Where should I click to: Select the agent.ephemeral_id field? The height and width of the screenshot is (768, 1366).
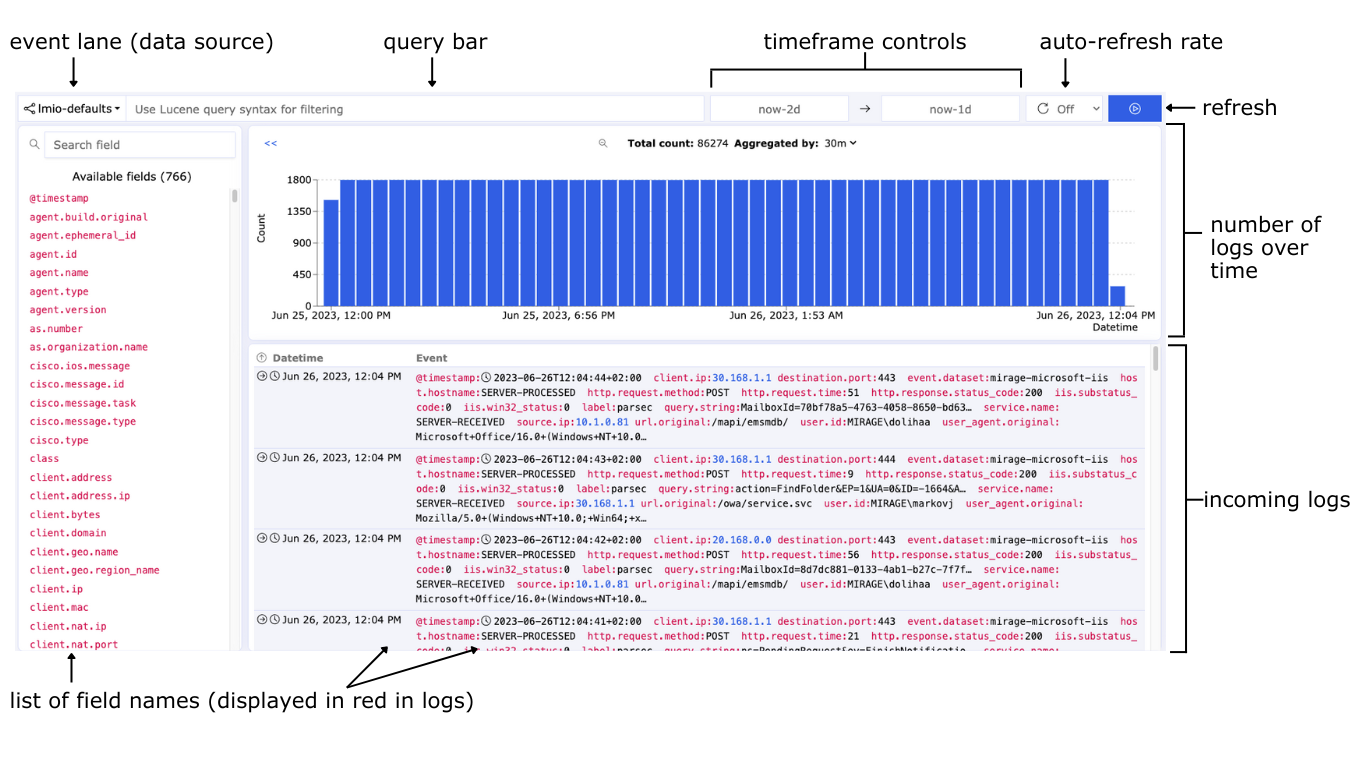(x=83, y=235)
